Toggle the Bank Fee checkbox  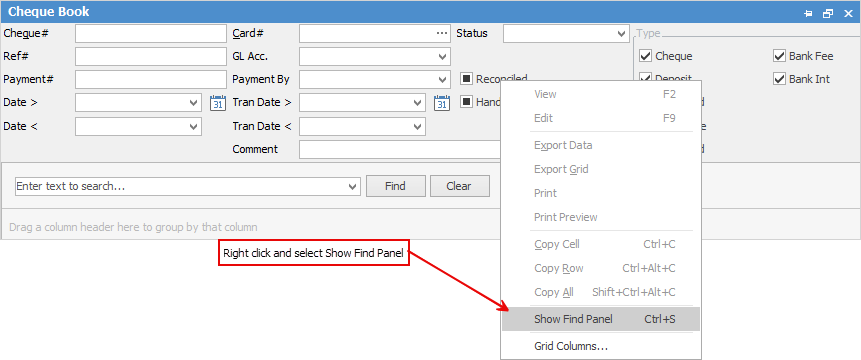point(780,56)
